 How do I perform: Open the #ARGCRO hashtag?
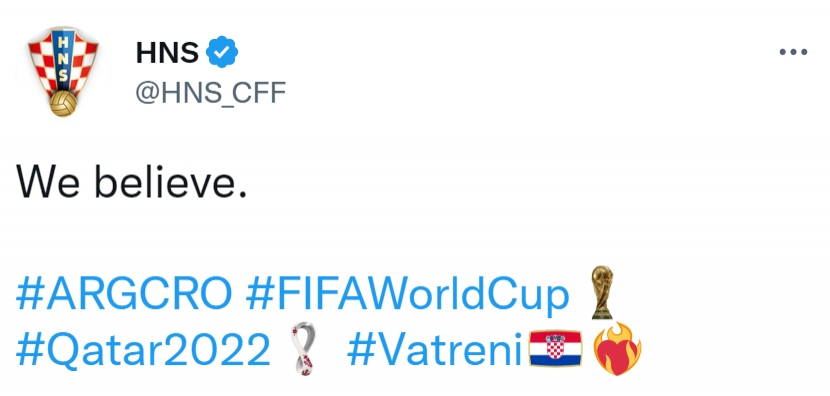(124, 294)
